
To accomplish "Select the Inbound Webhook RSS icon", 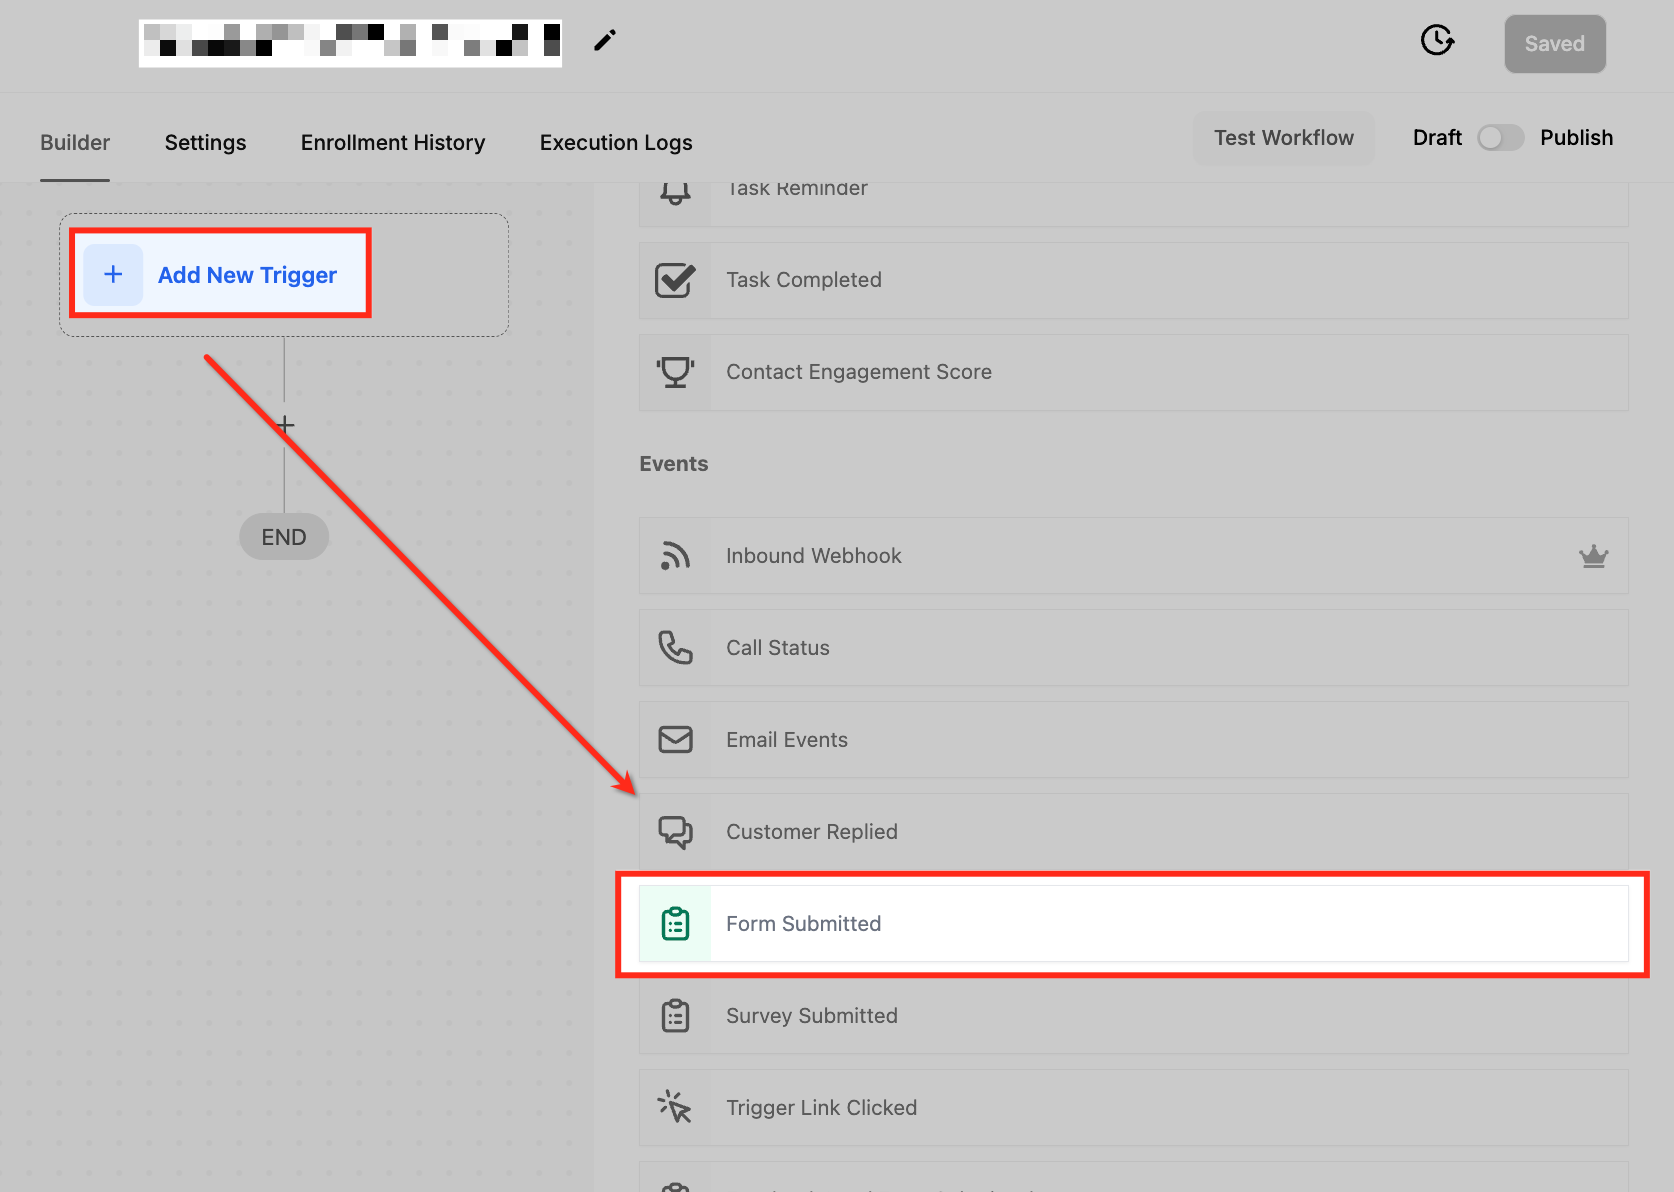I will (675, 555).
